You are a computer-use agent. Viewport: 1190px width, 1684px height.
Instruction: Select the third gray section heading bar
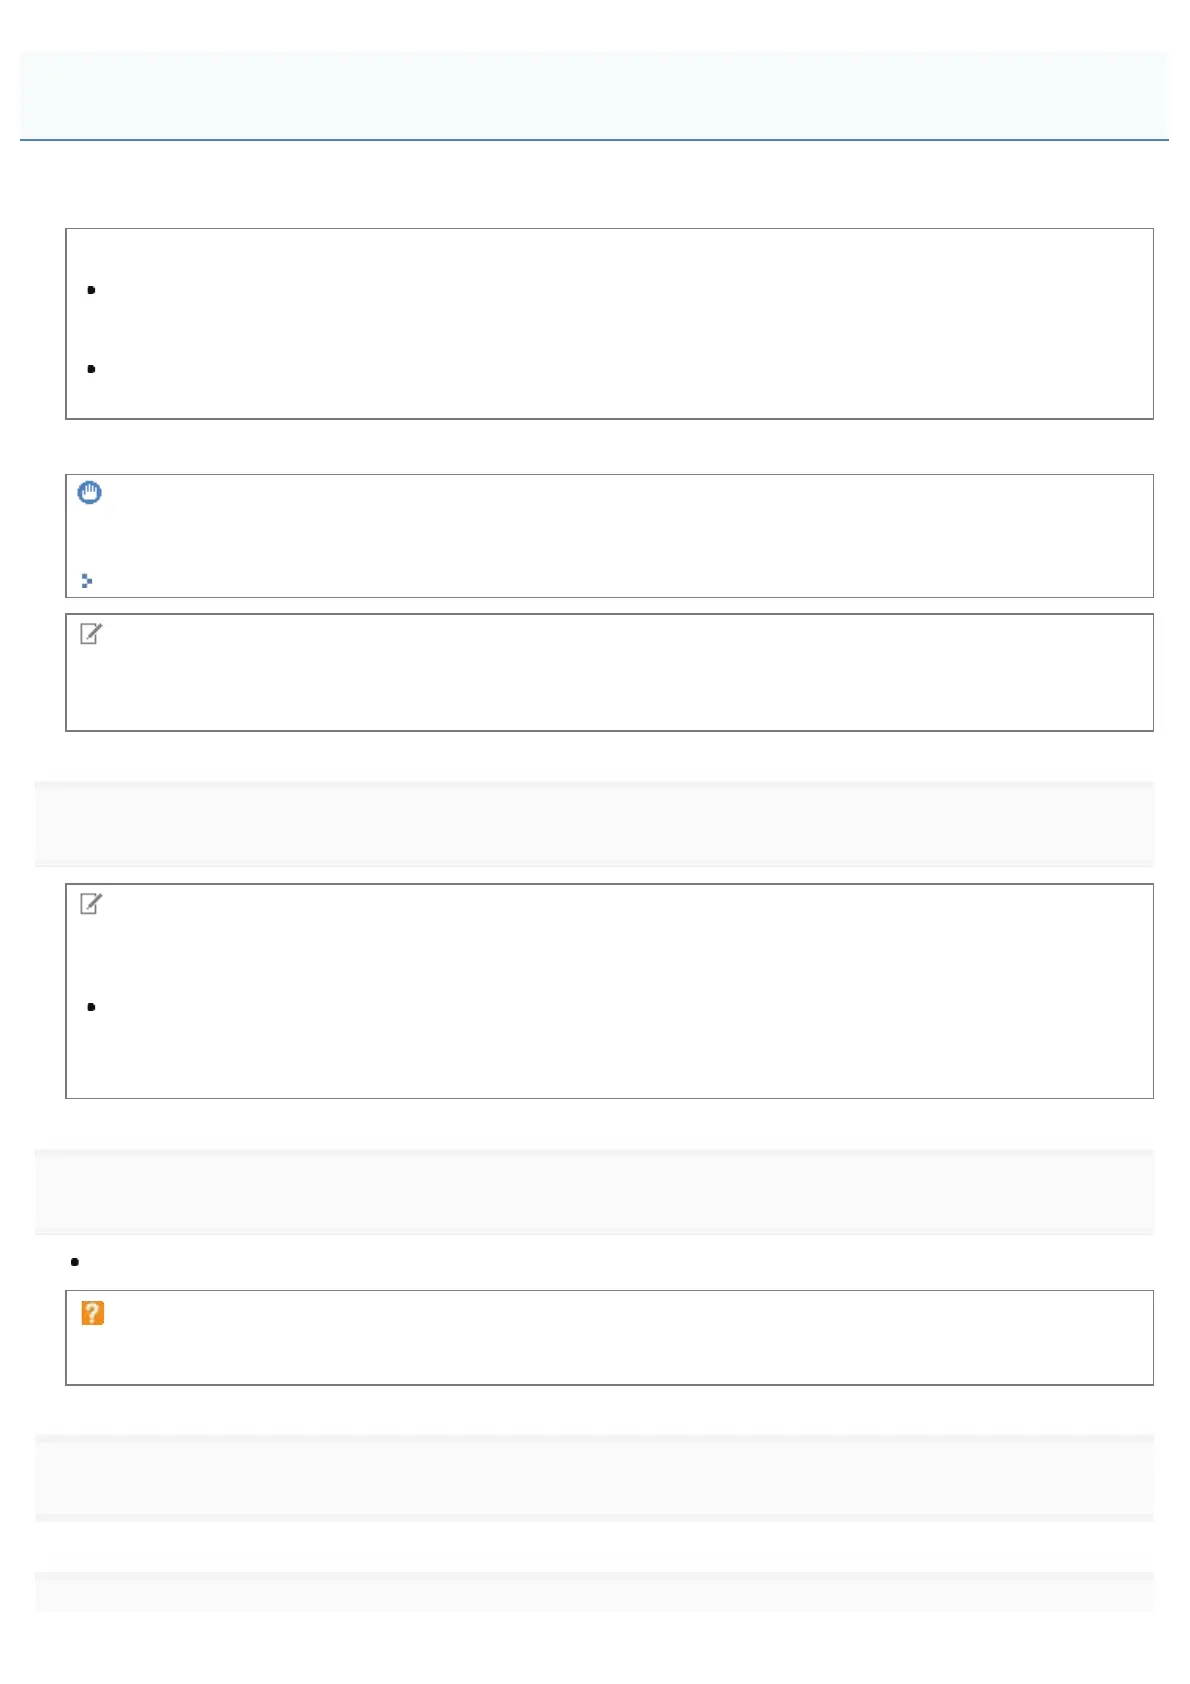[x=594, y=1477]
